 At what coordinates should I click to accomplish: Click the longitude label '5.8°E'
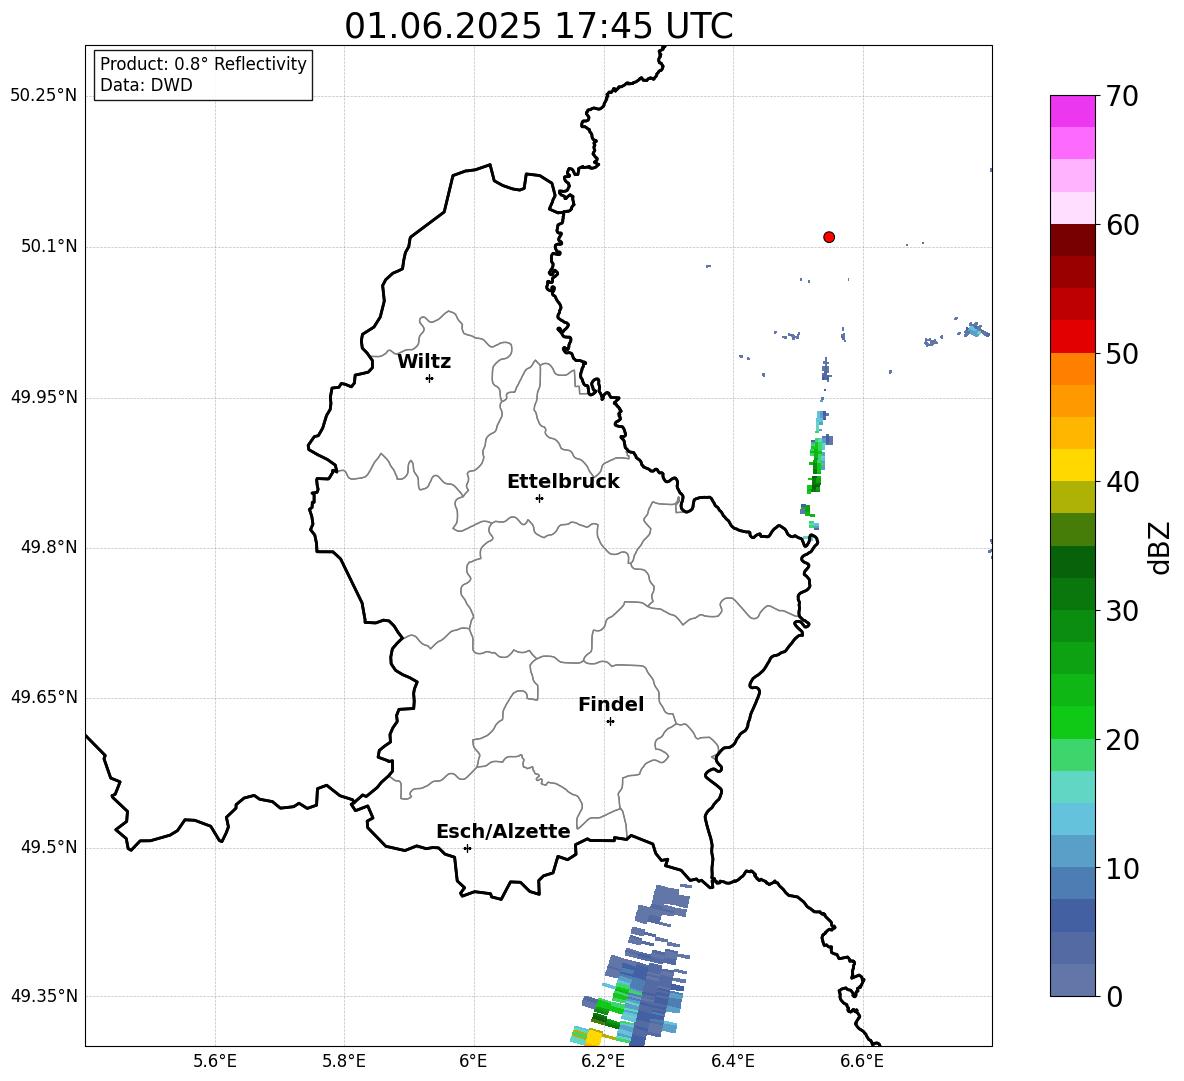pos(344,1061)
